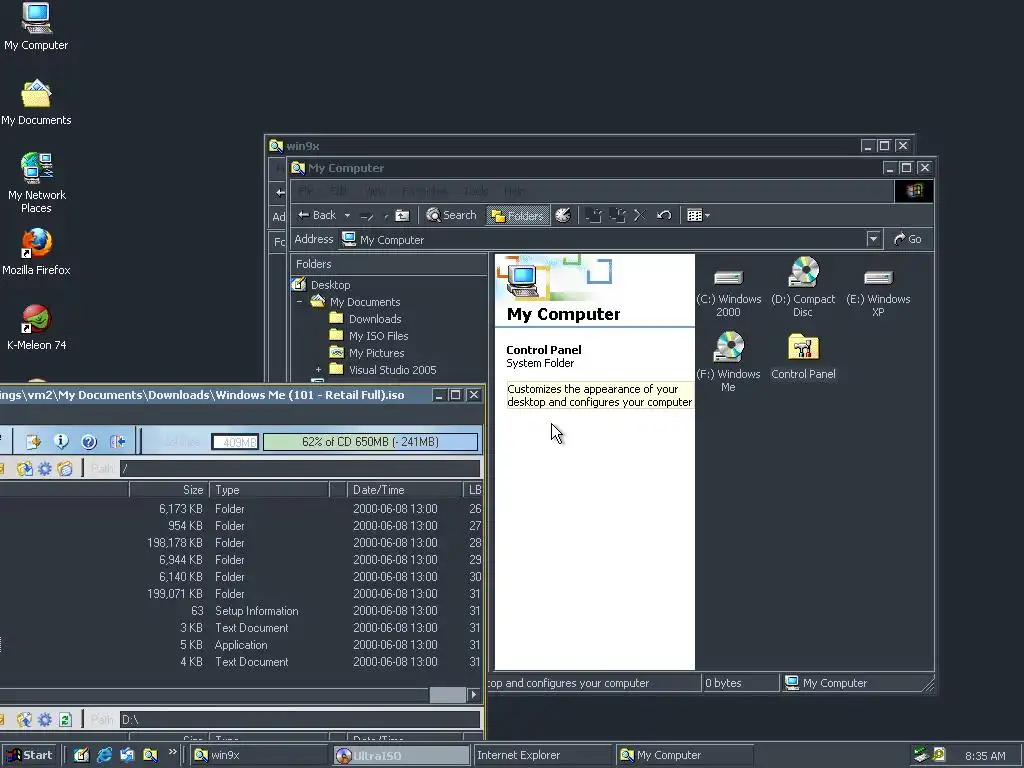Click the Size column header in UltraISO

pos(169,490)
